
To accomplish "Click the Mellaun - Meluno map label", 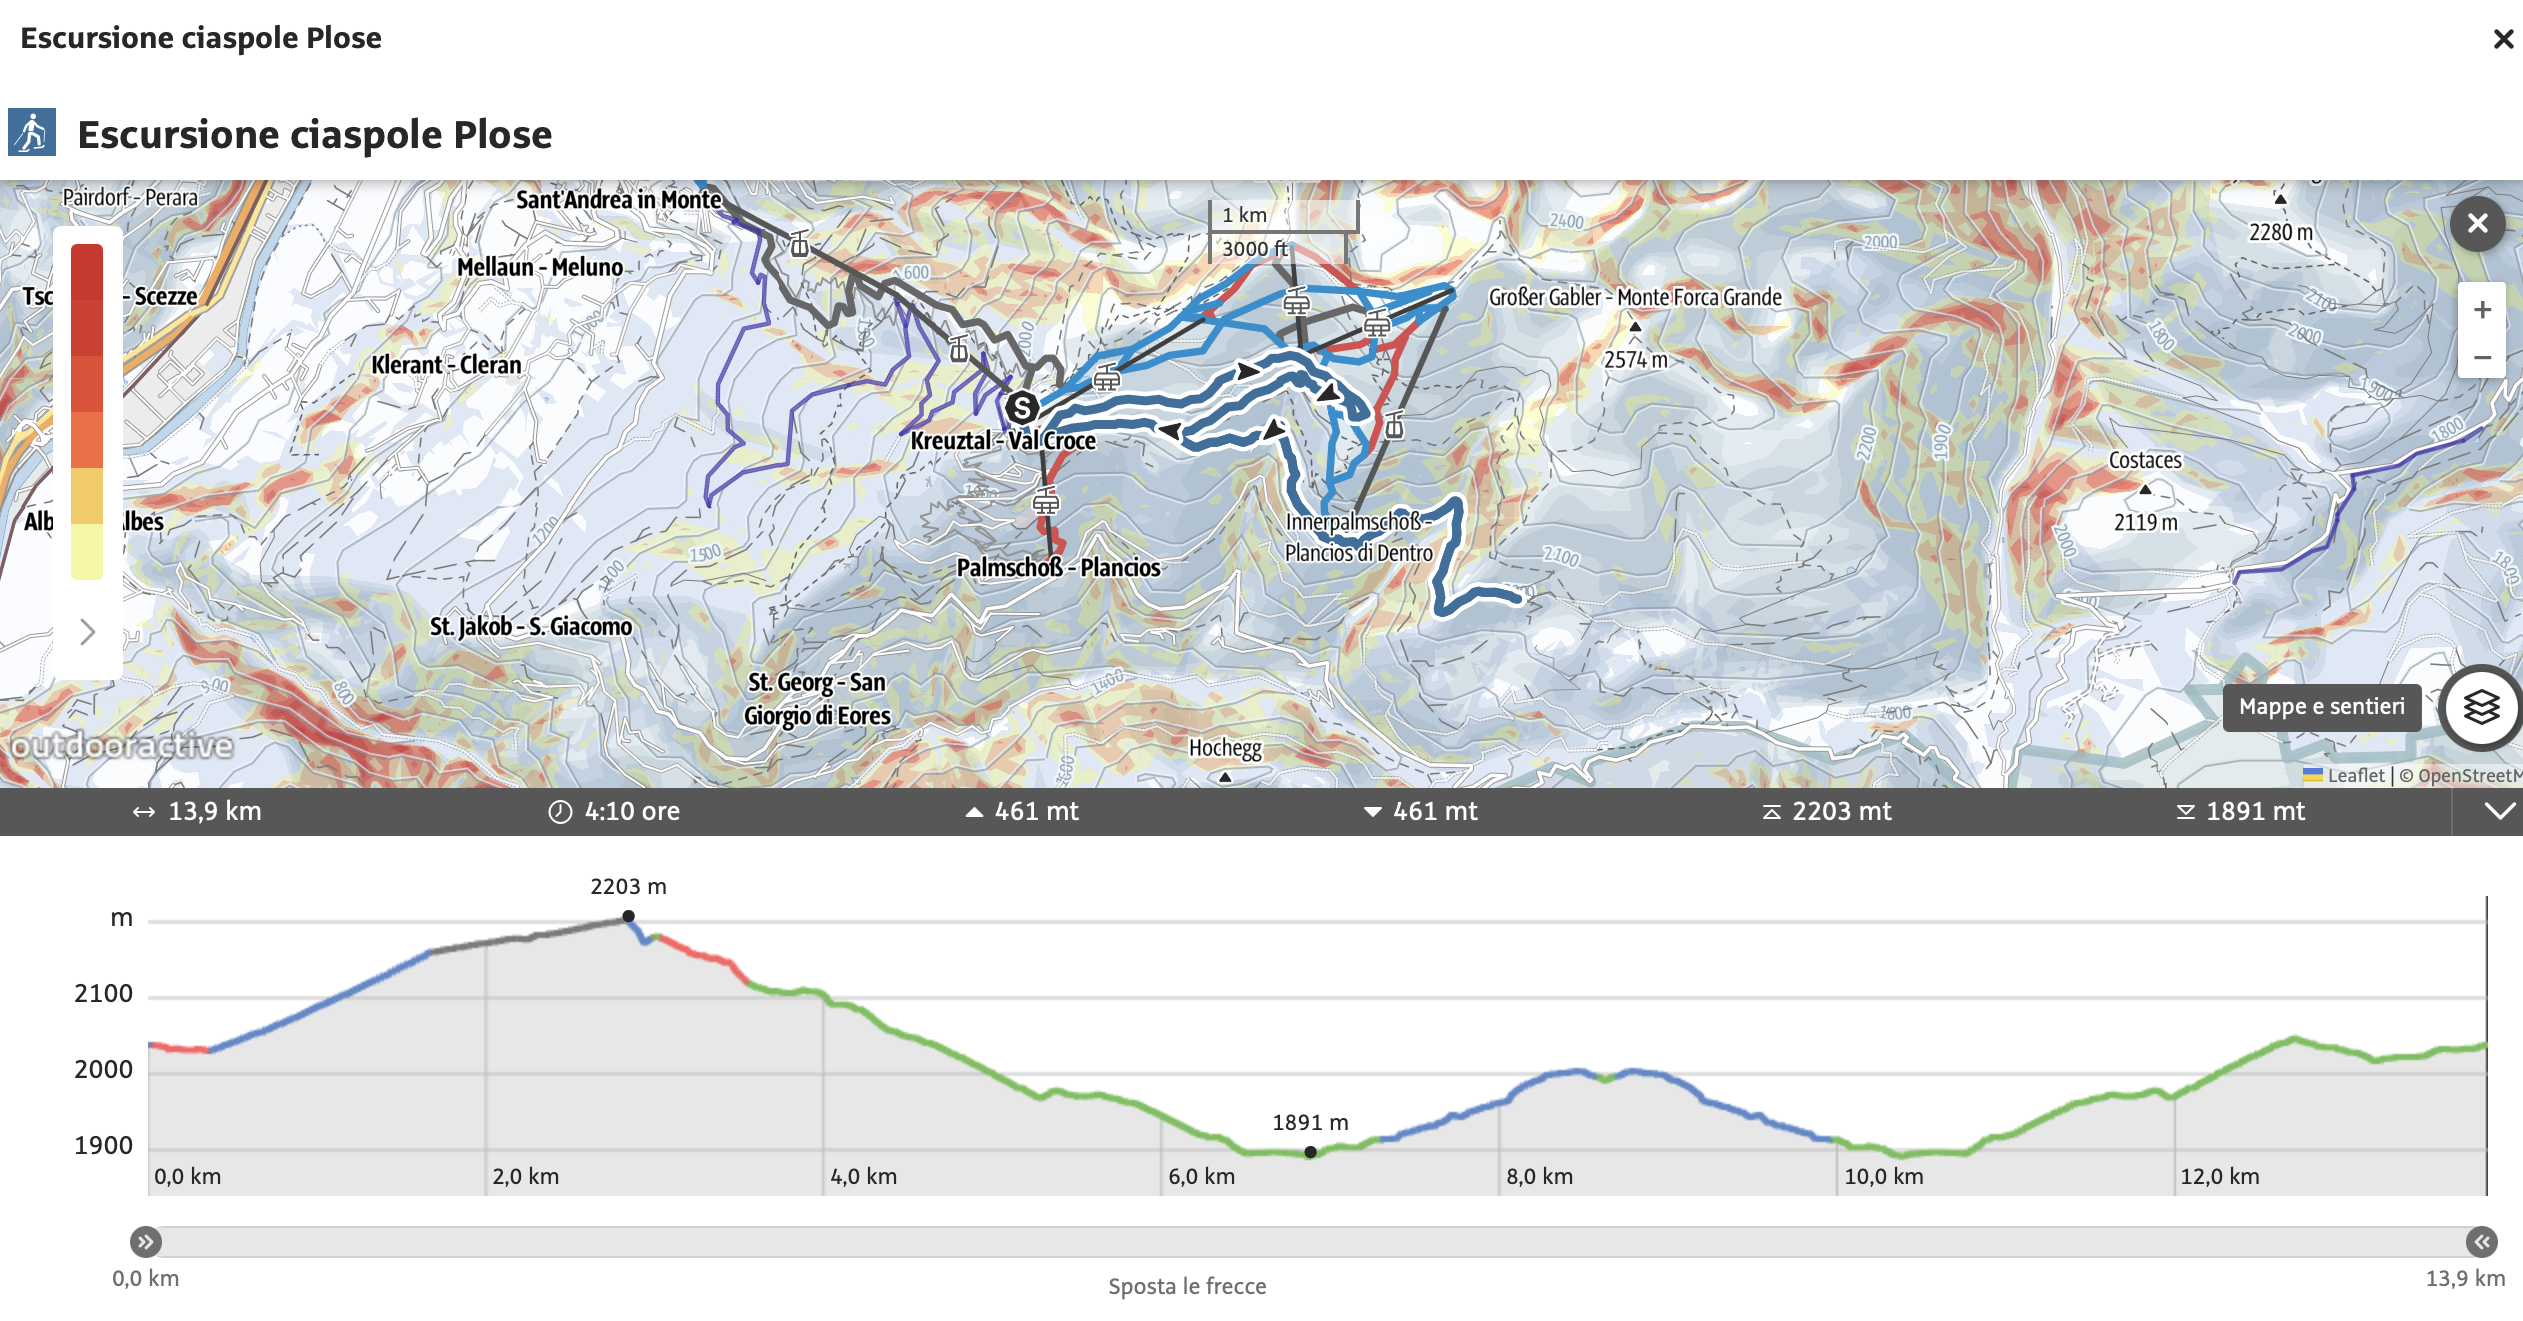I will pyautogui.click(x=540, y=267).
